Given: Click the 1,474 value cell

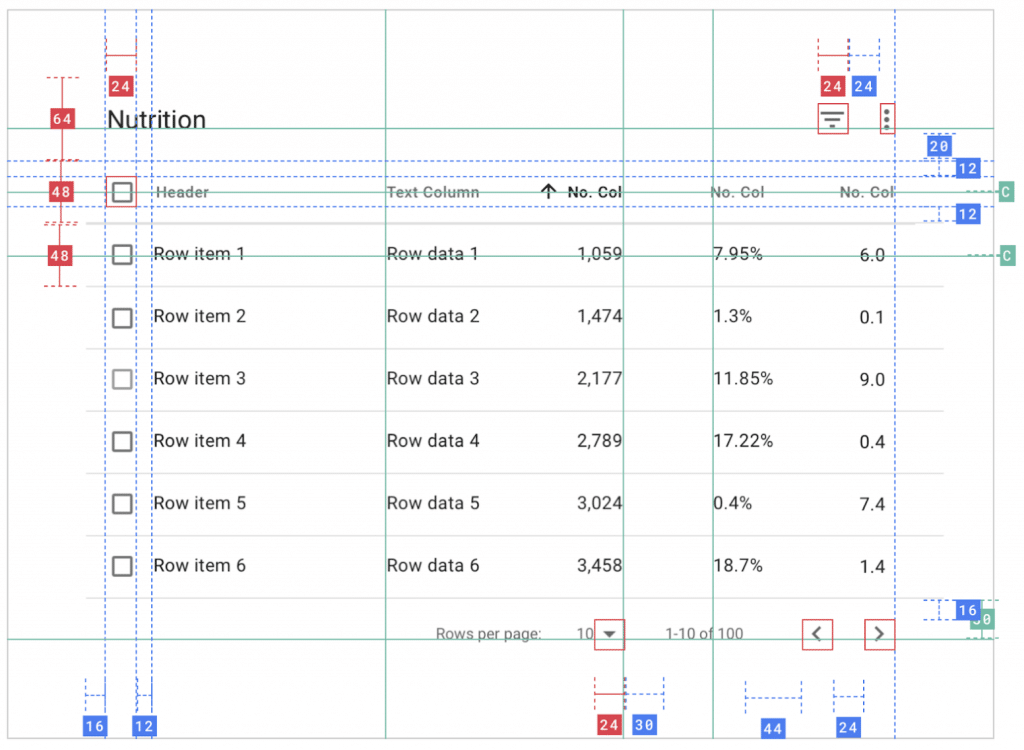Looking at the screenshot, I should (600, 317).
